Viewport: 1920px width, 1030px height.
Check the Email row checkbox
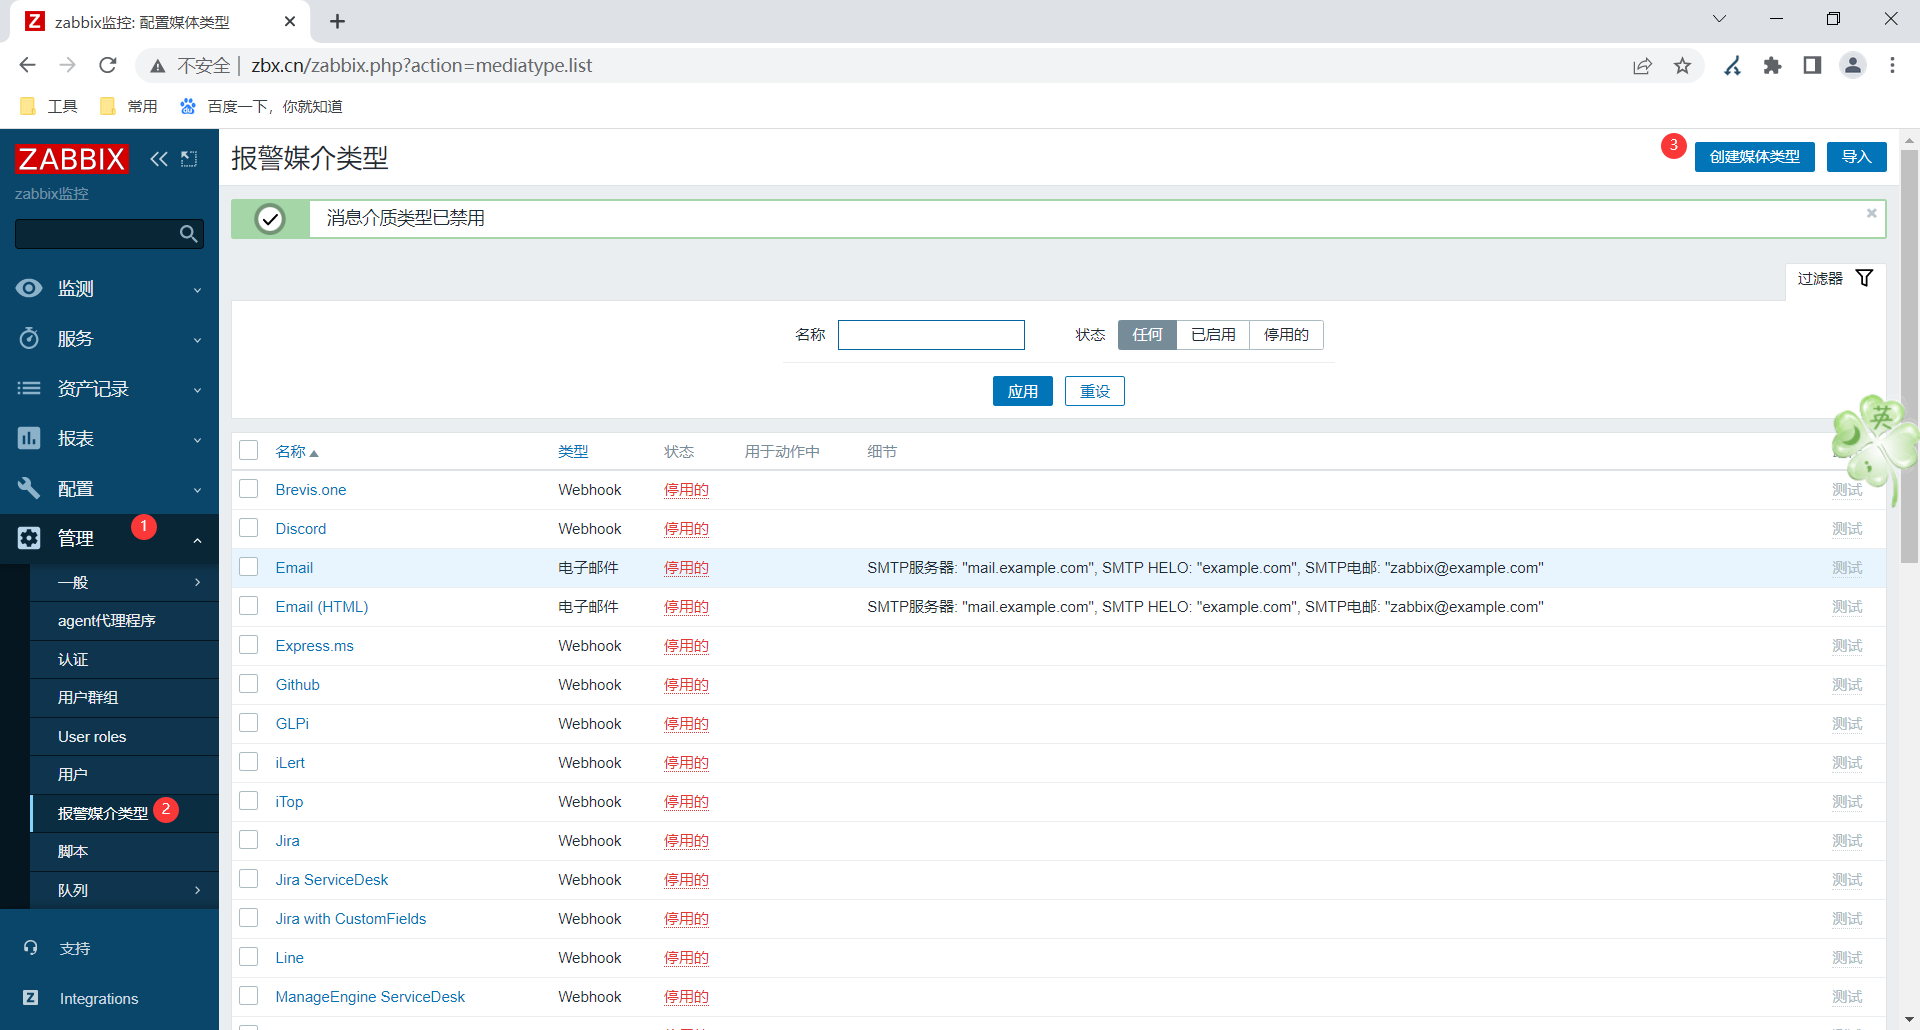(249, 567)
